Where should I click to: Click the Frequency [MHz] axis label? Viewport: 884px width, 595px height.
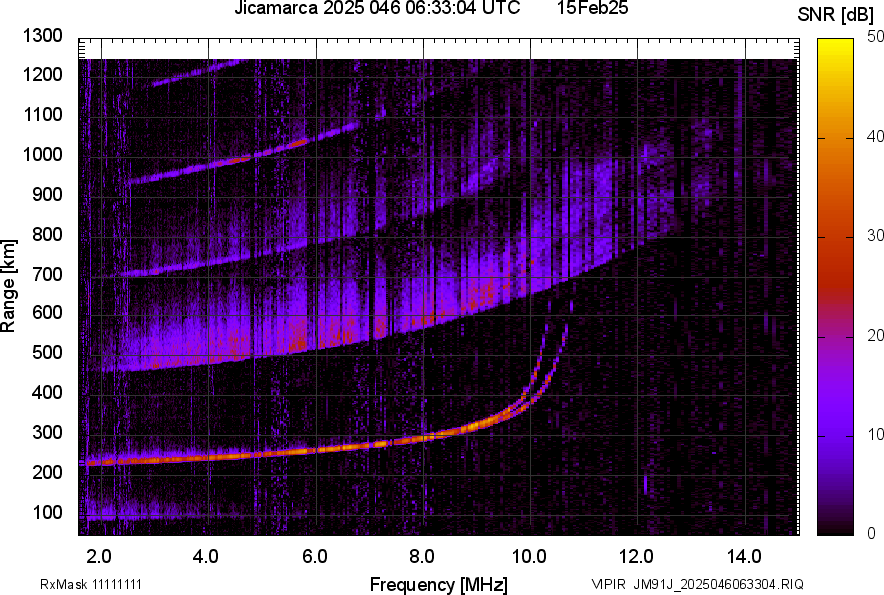pyautogui.click(x=438, y=584)
